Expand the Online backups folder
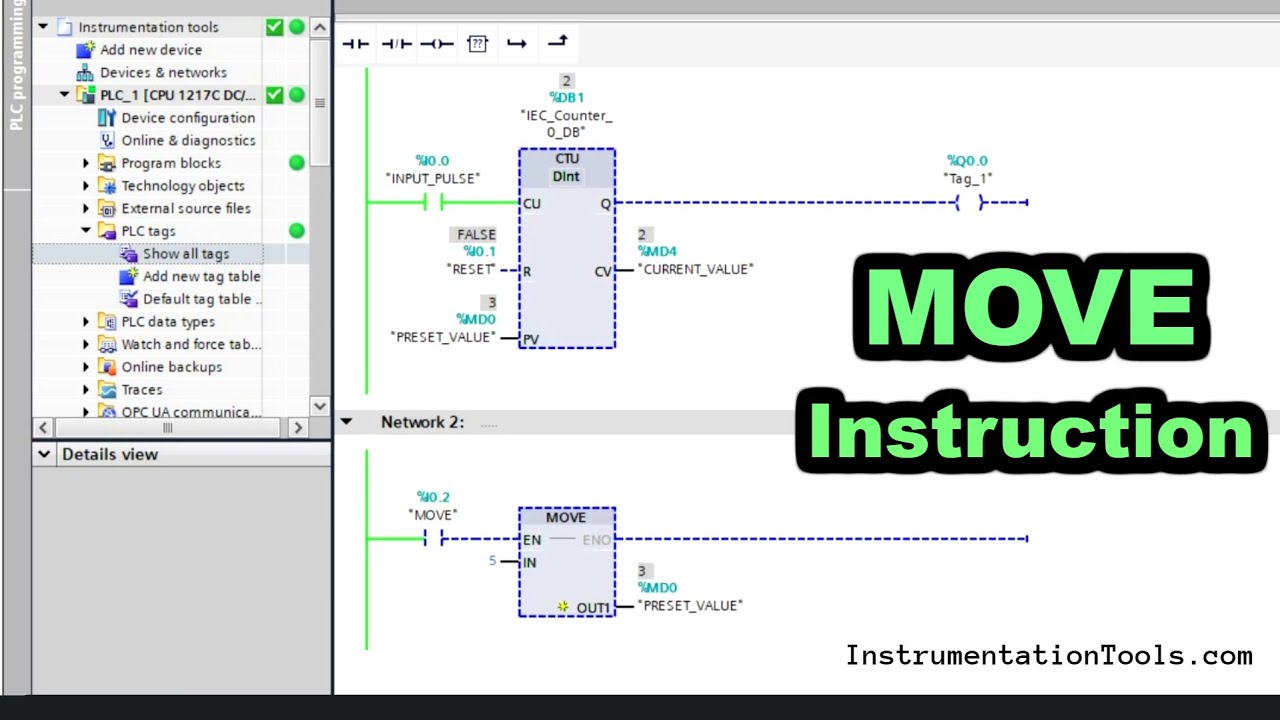Viewport: 1280px width, 720px height. 85,367
